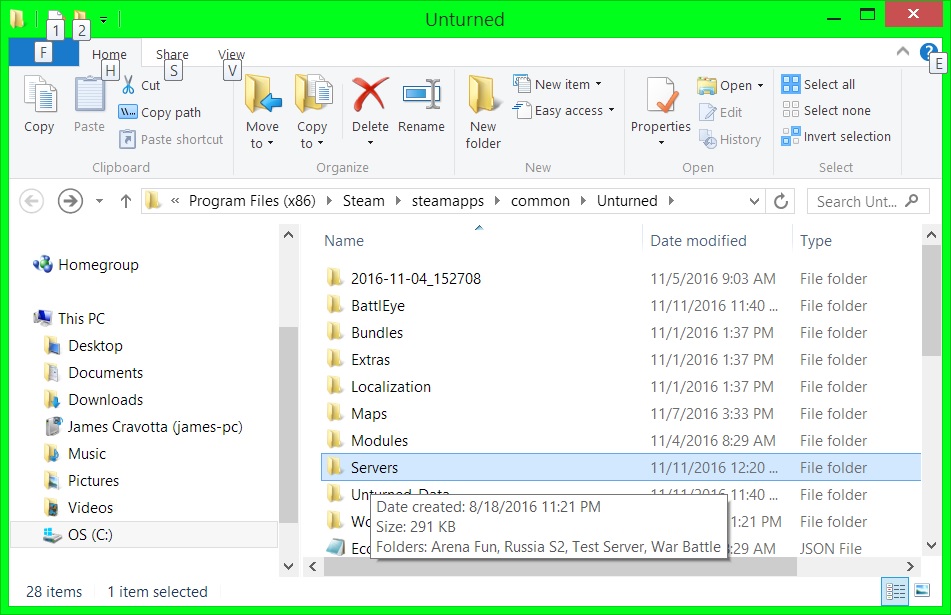Switch to the Home ribbon tab

click(109, 54)
